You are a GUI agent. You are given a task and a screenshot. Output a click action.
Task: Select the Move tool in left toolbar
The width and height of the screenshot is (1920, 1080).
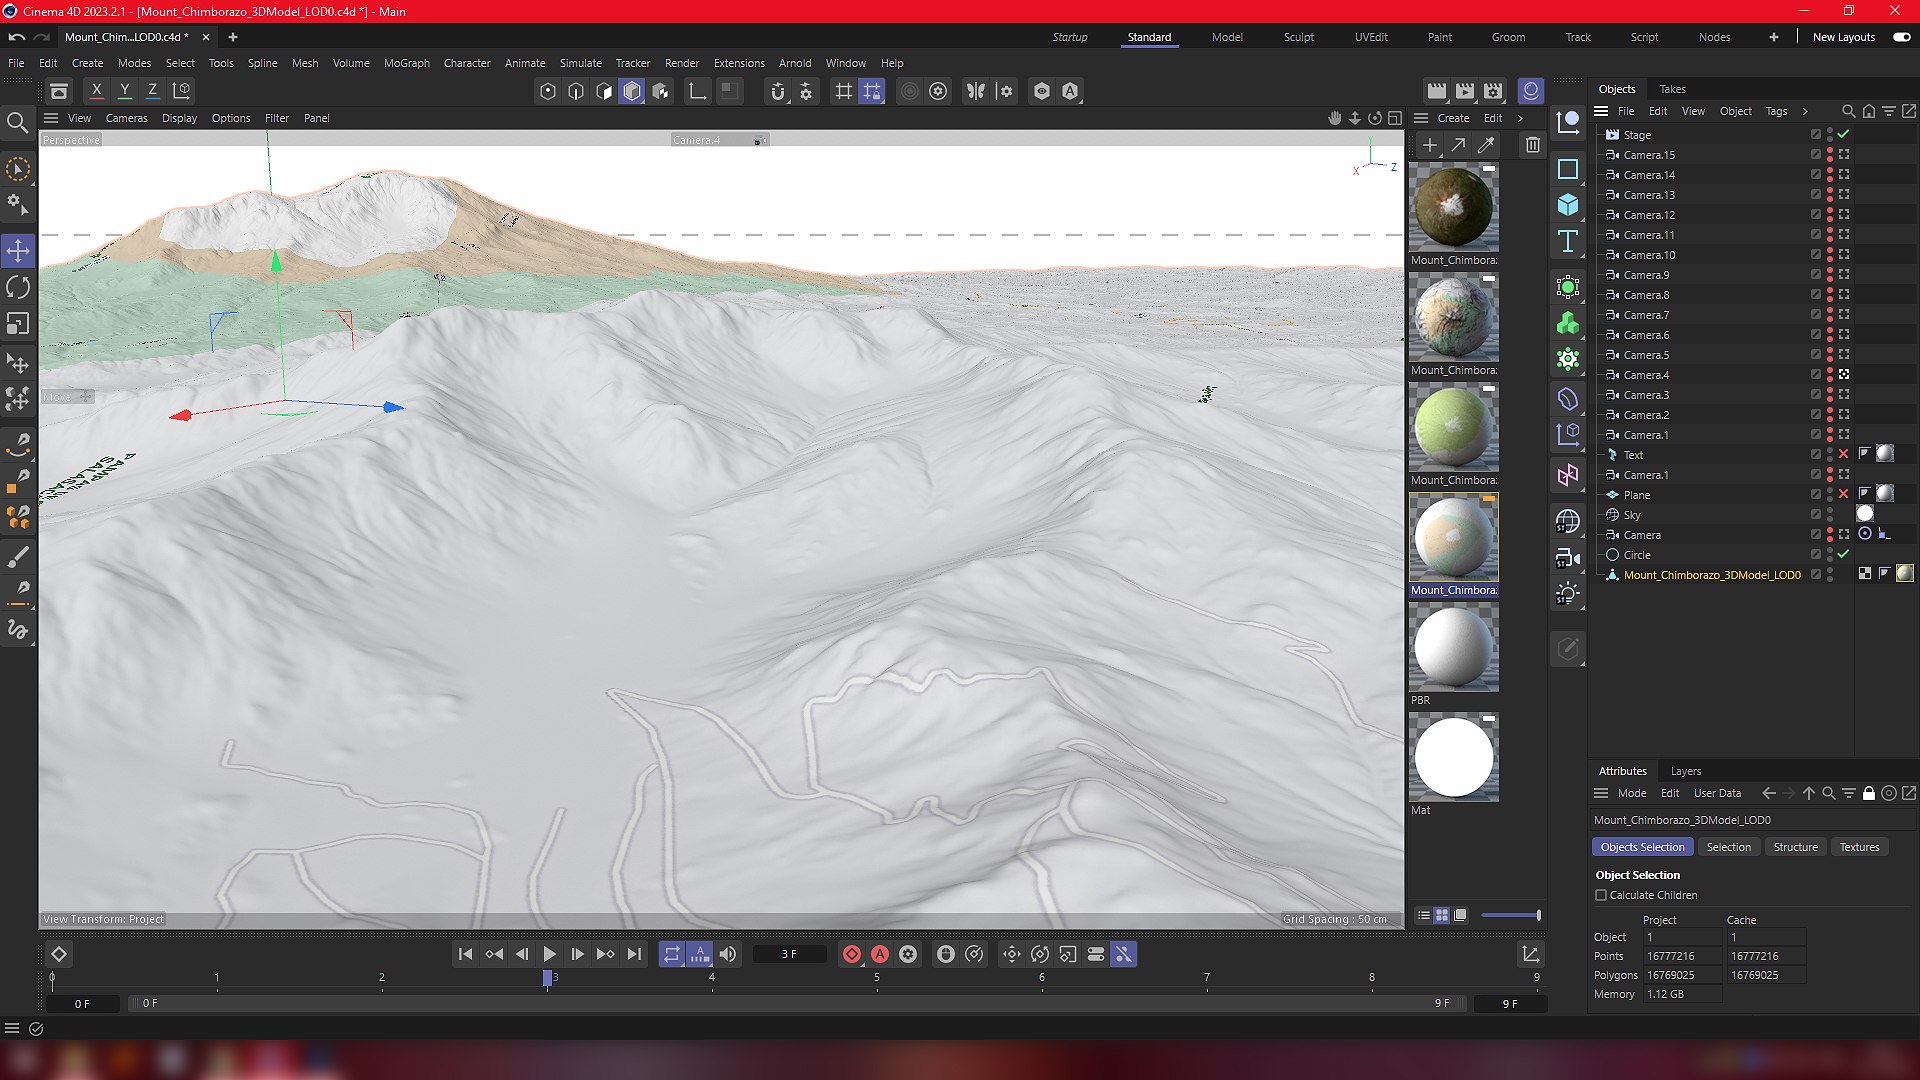click(x=18, y=250)
